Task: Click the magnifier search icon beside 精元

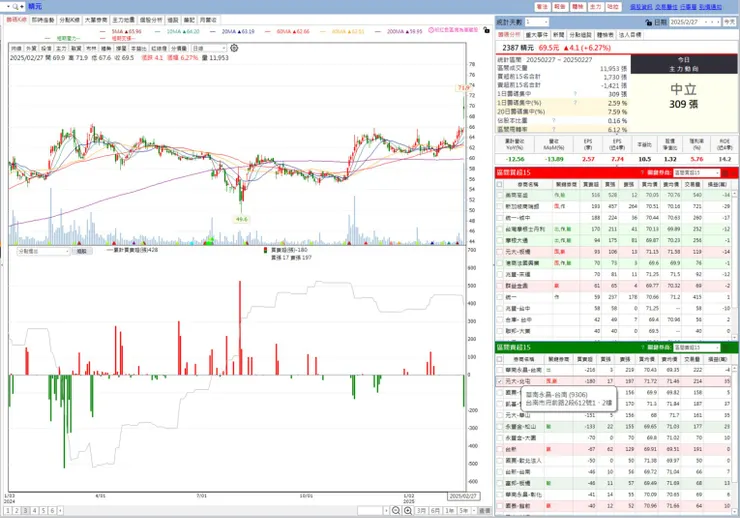Action: pos(16,7)
